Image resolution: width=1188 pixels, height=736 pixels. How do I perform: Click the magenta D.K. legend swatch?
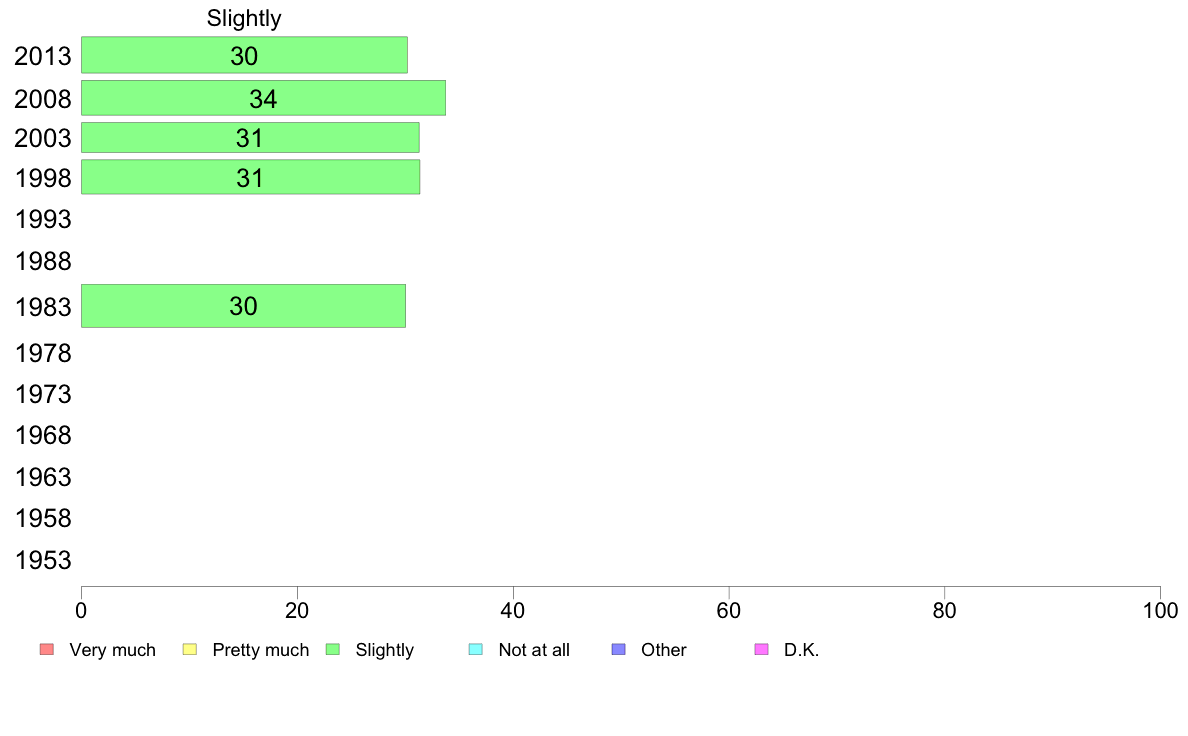coord(761,650)
